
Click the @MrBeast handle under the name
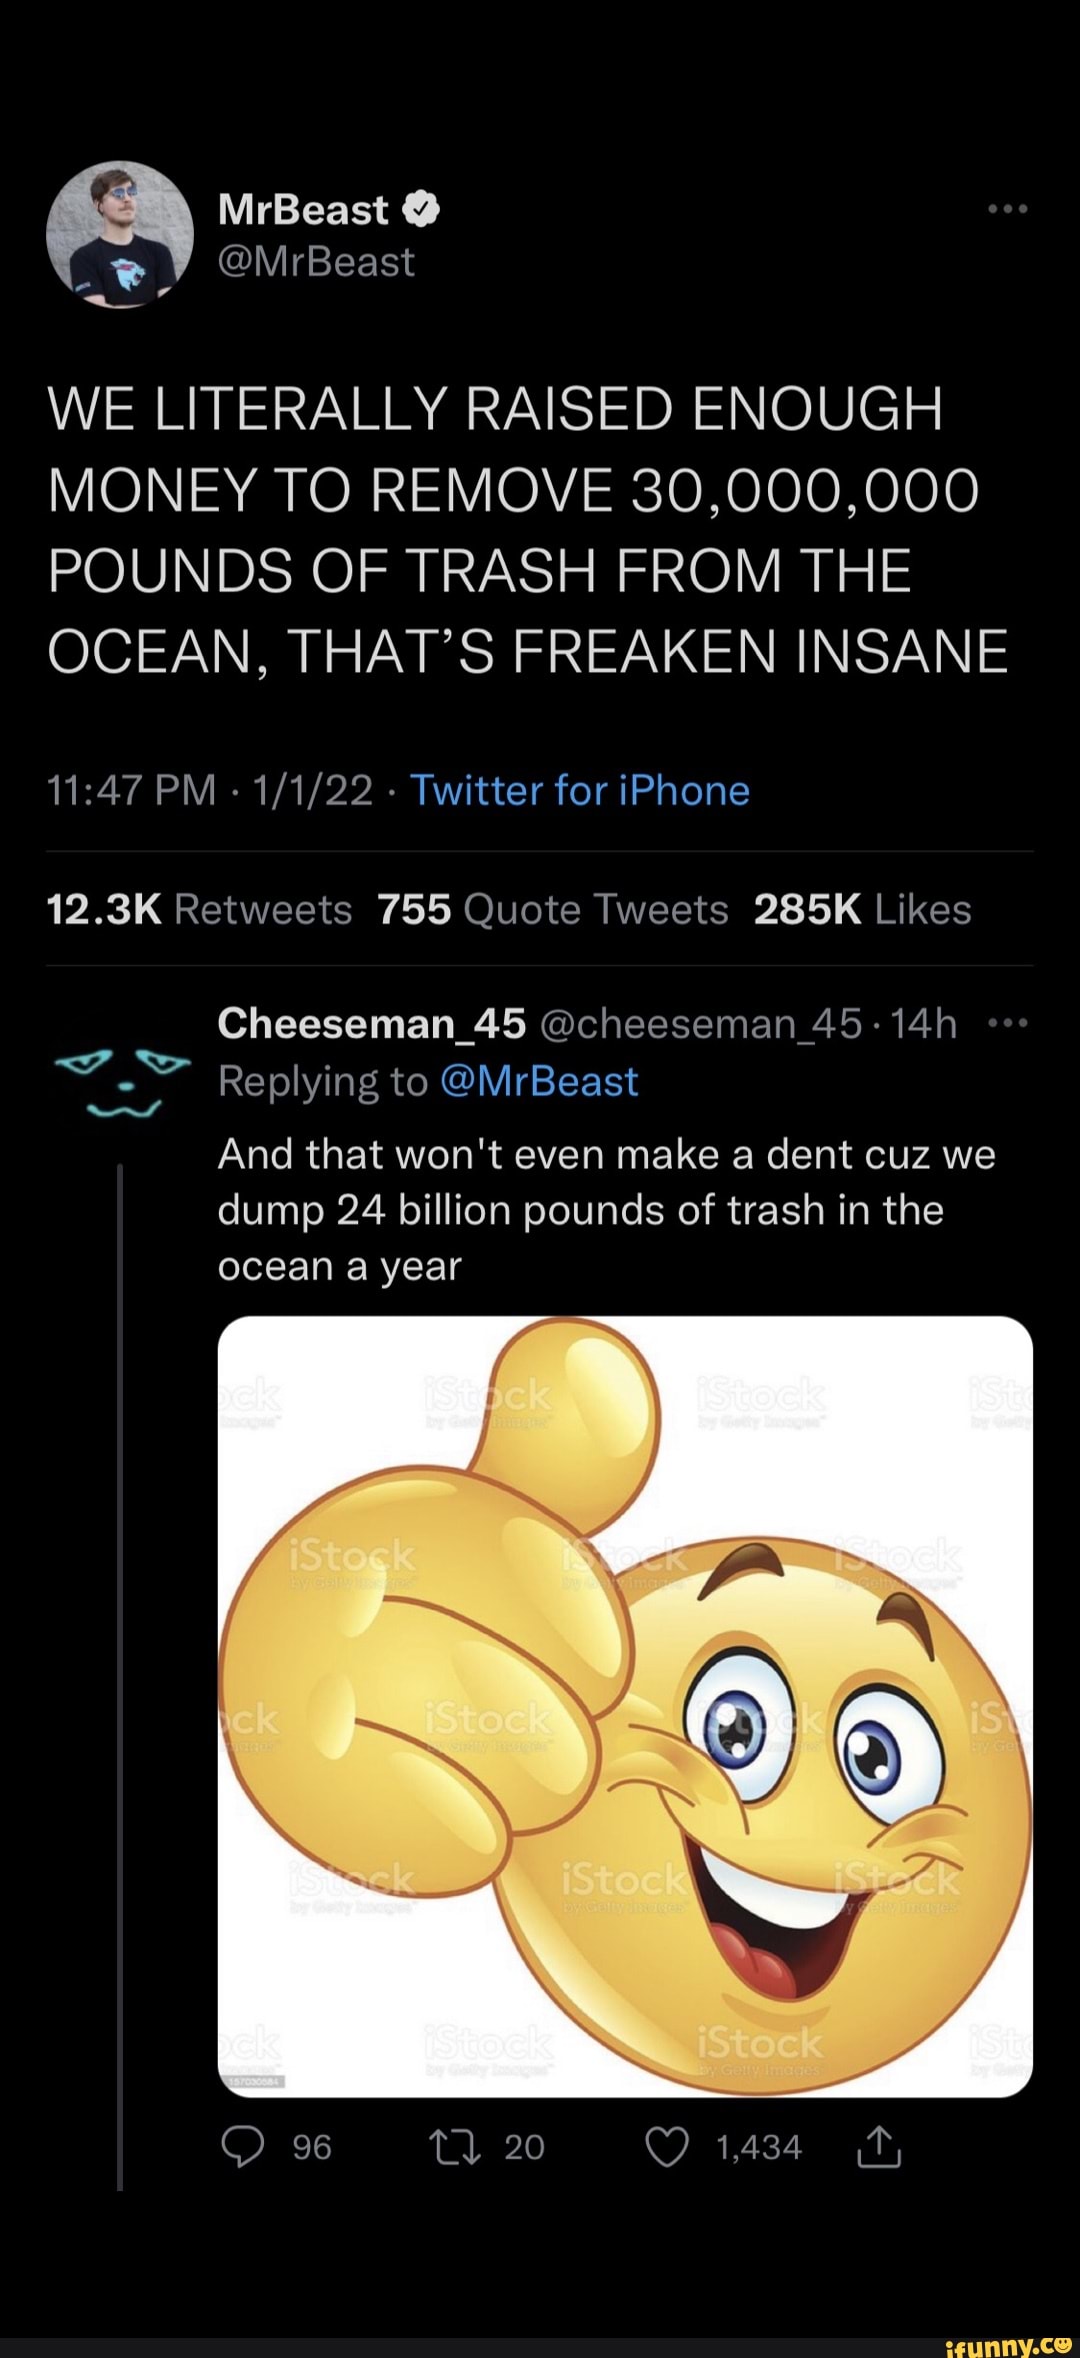tap(316, 262)
